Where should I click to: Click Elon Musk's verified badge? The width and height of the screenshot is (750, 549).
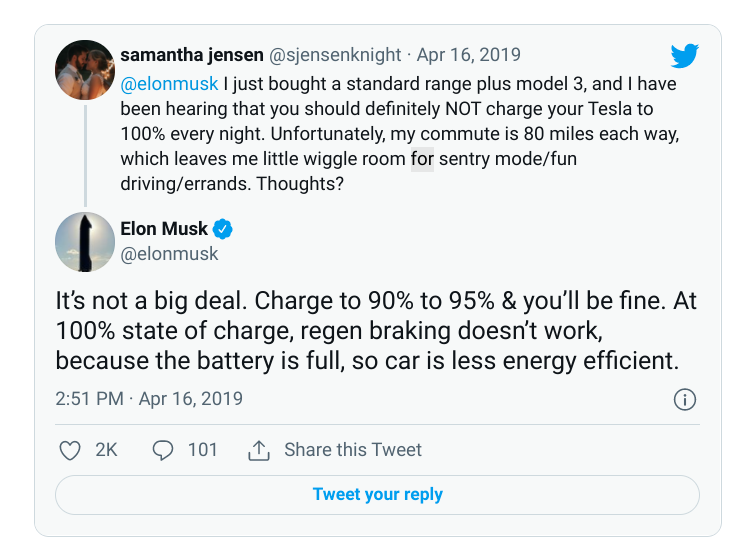[x=223, y=229]
